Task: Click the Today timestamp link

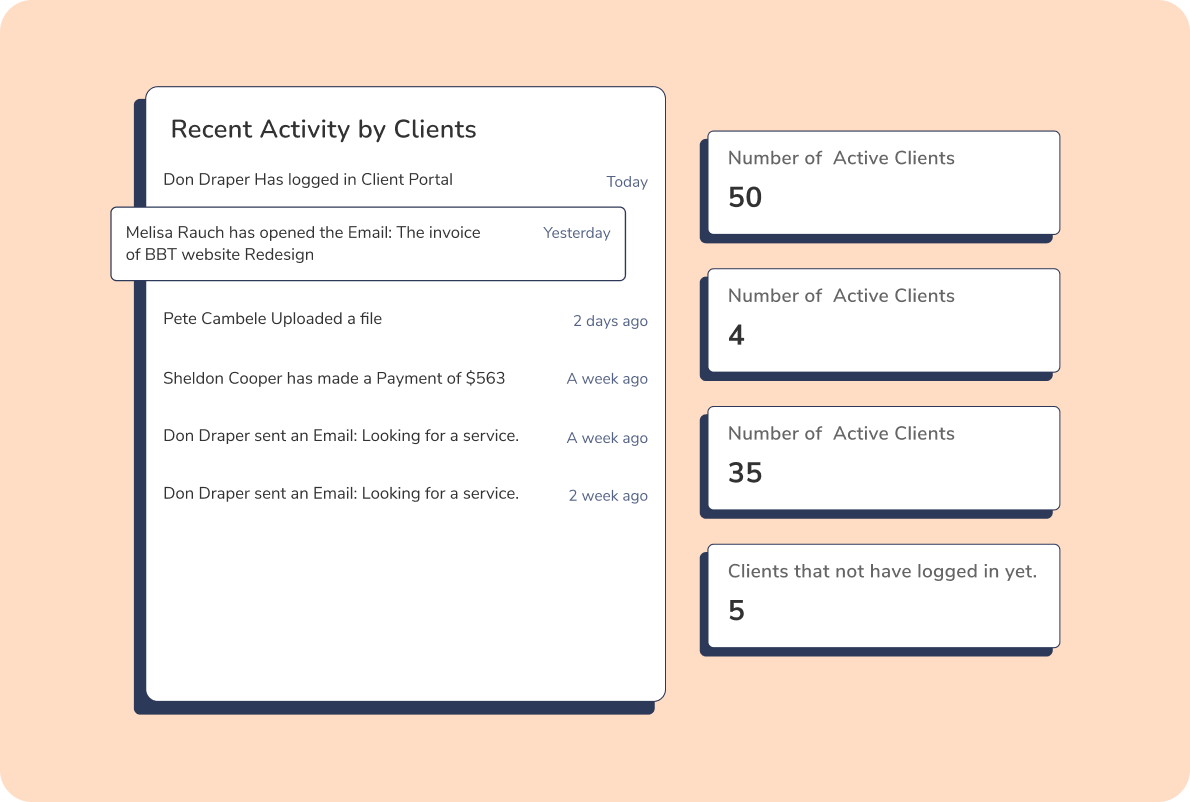Action: click(x=627, y=182)
